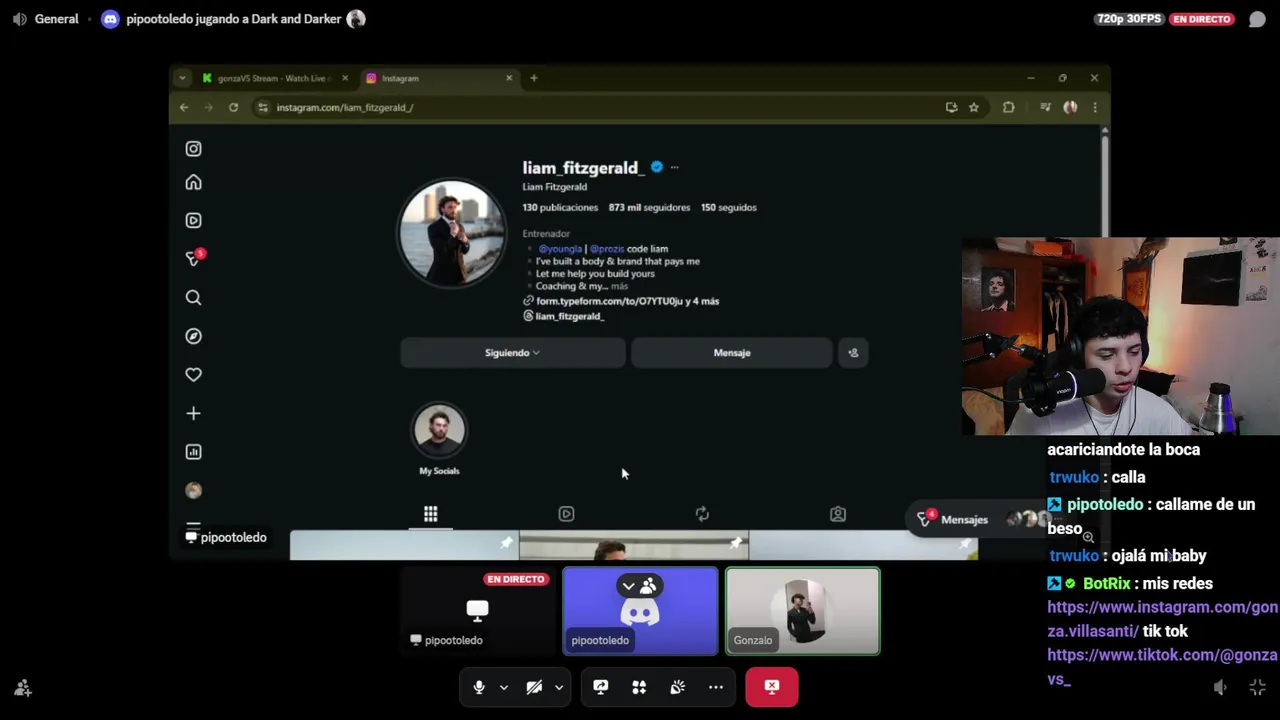
Task: Open the Instagram logo home link
Action: coord(193,149)
